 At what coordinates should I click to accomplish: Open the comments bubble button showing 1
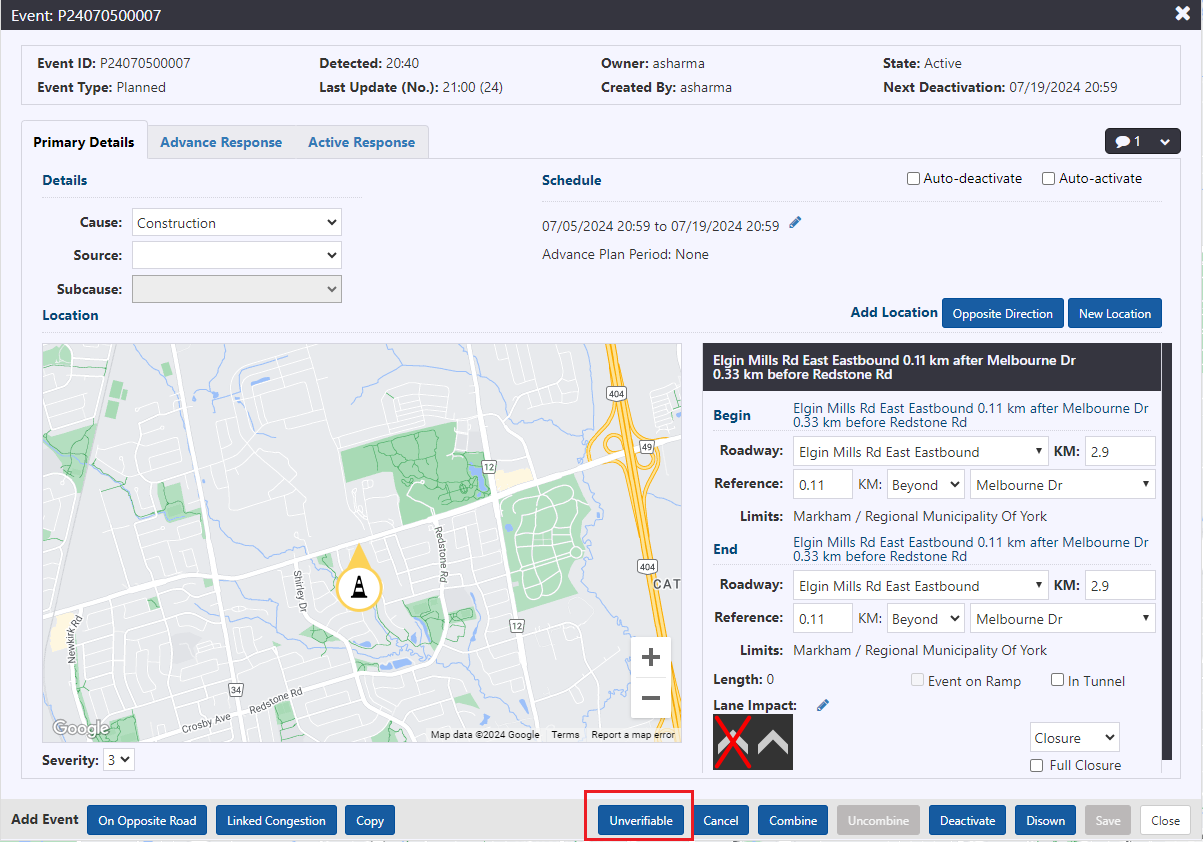point(1142,142)
